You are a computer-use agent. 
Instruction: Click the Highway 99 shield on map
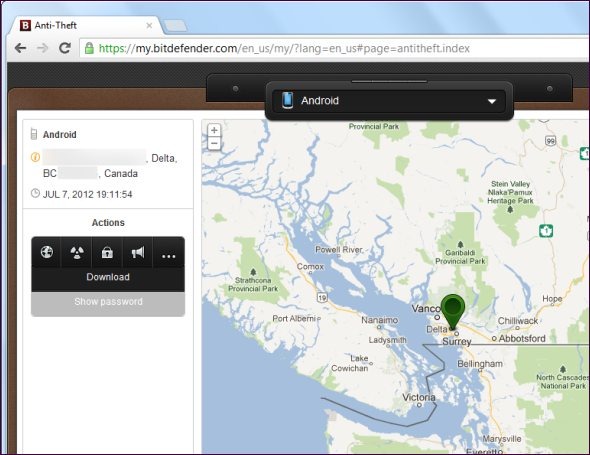pyautogui.click(x=550, y=141)
